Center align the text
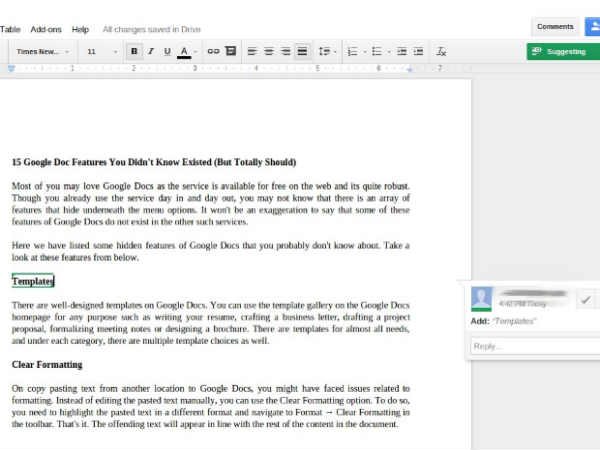This screenshot has height=450, width=600. pyautogui.click(x=269, y=51)
